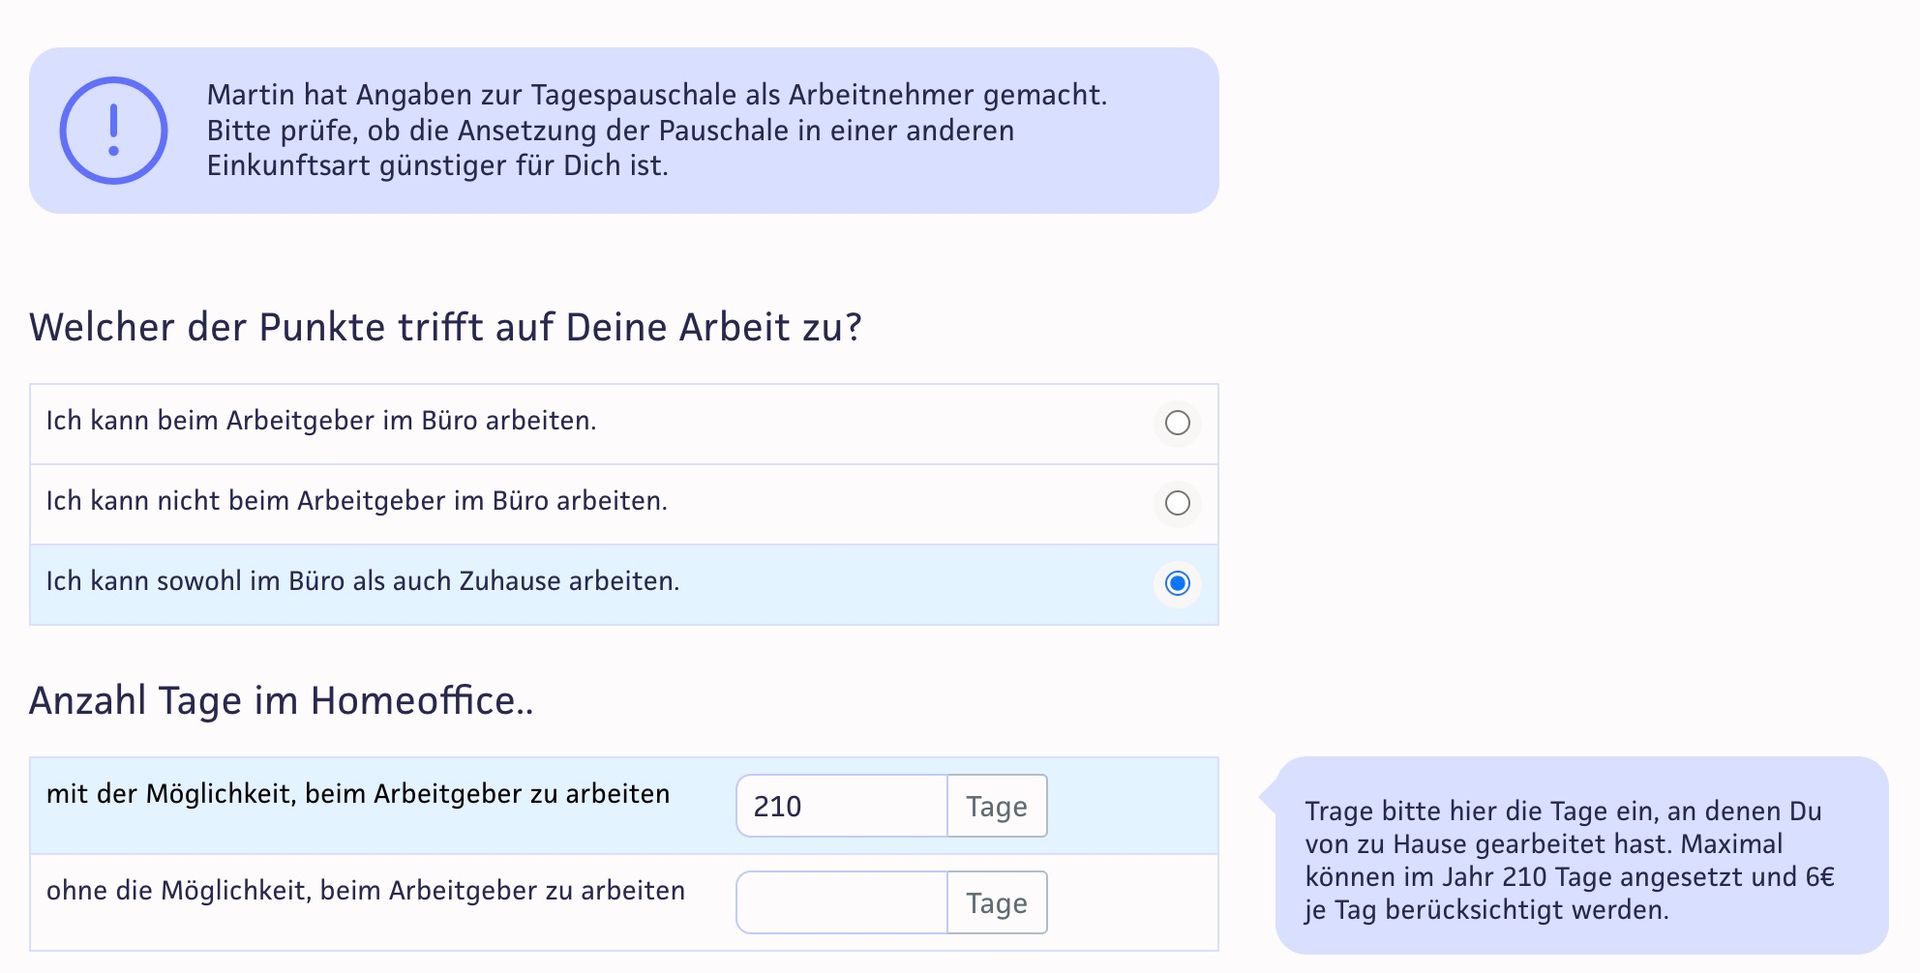
Task: Click the 'Tage' suffix next to 210
Action: click(x=997, y=806)
